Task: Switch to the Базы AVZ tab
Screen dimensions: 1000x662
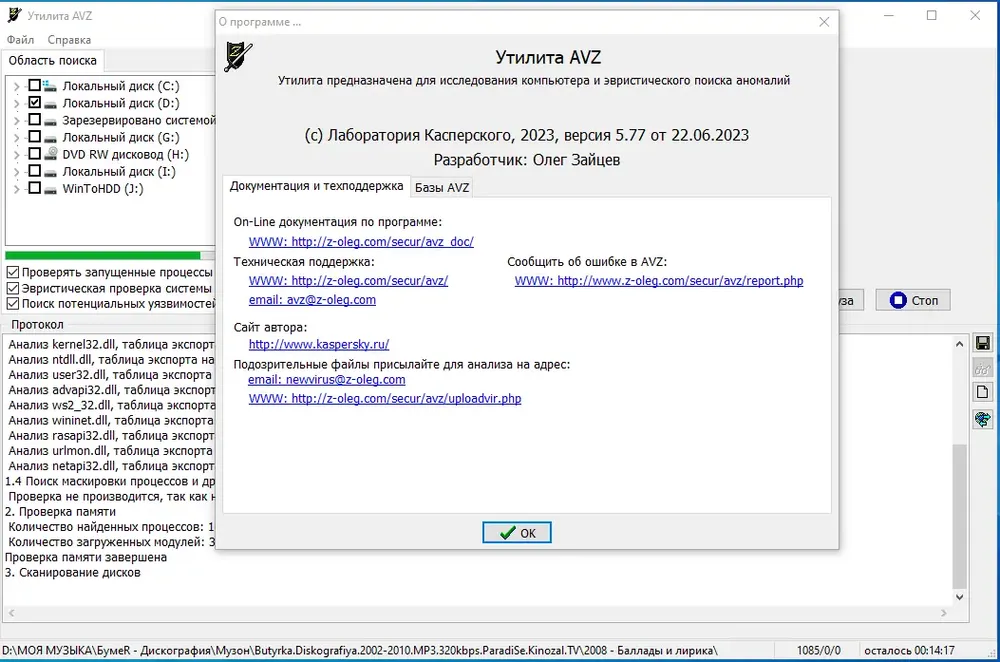Action: click(x=442, y=188)
